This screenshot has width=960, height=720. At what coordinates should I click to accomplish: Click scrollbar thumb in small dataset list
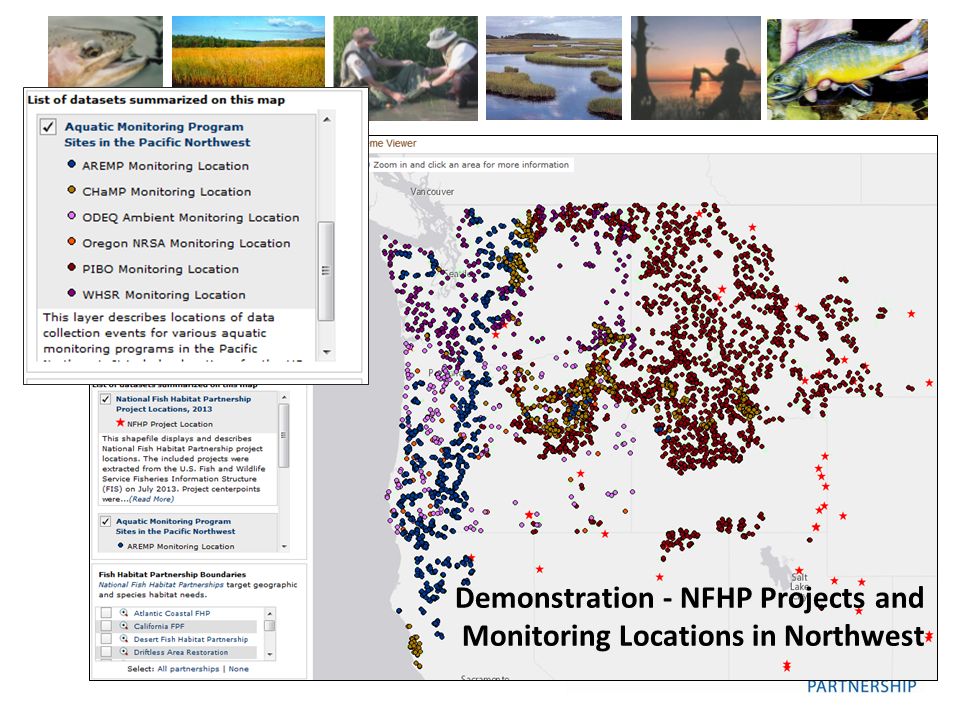283,435
